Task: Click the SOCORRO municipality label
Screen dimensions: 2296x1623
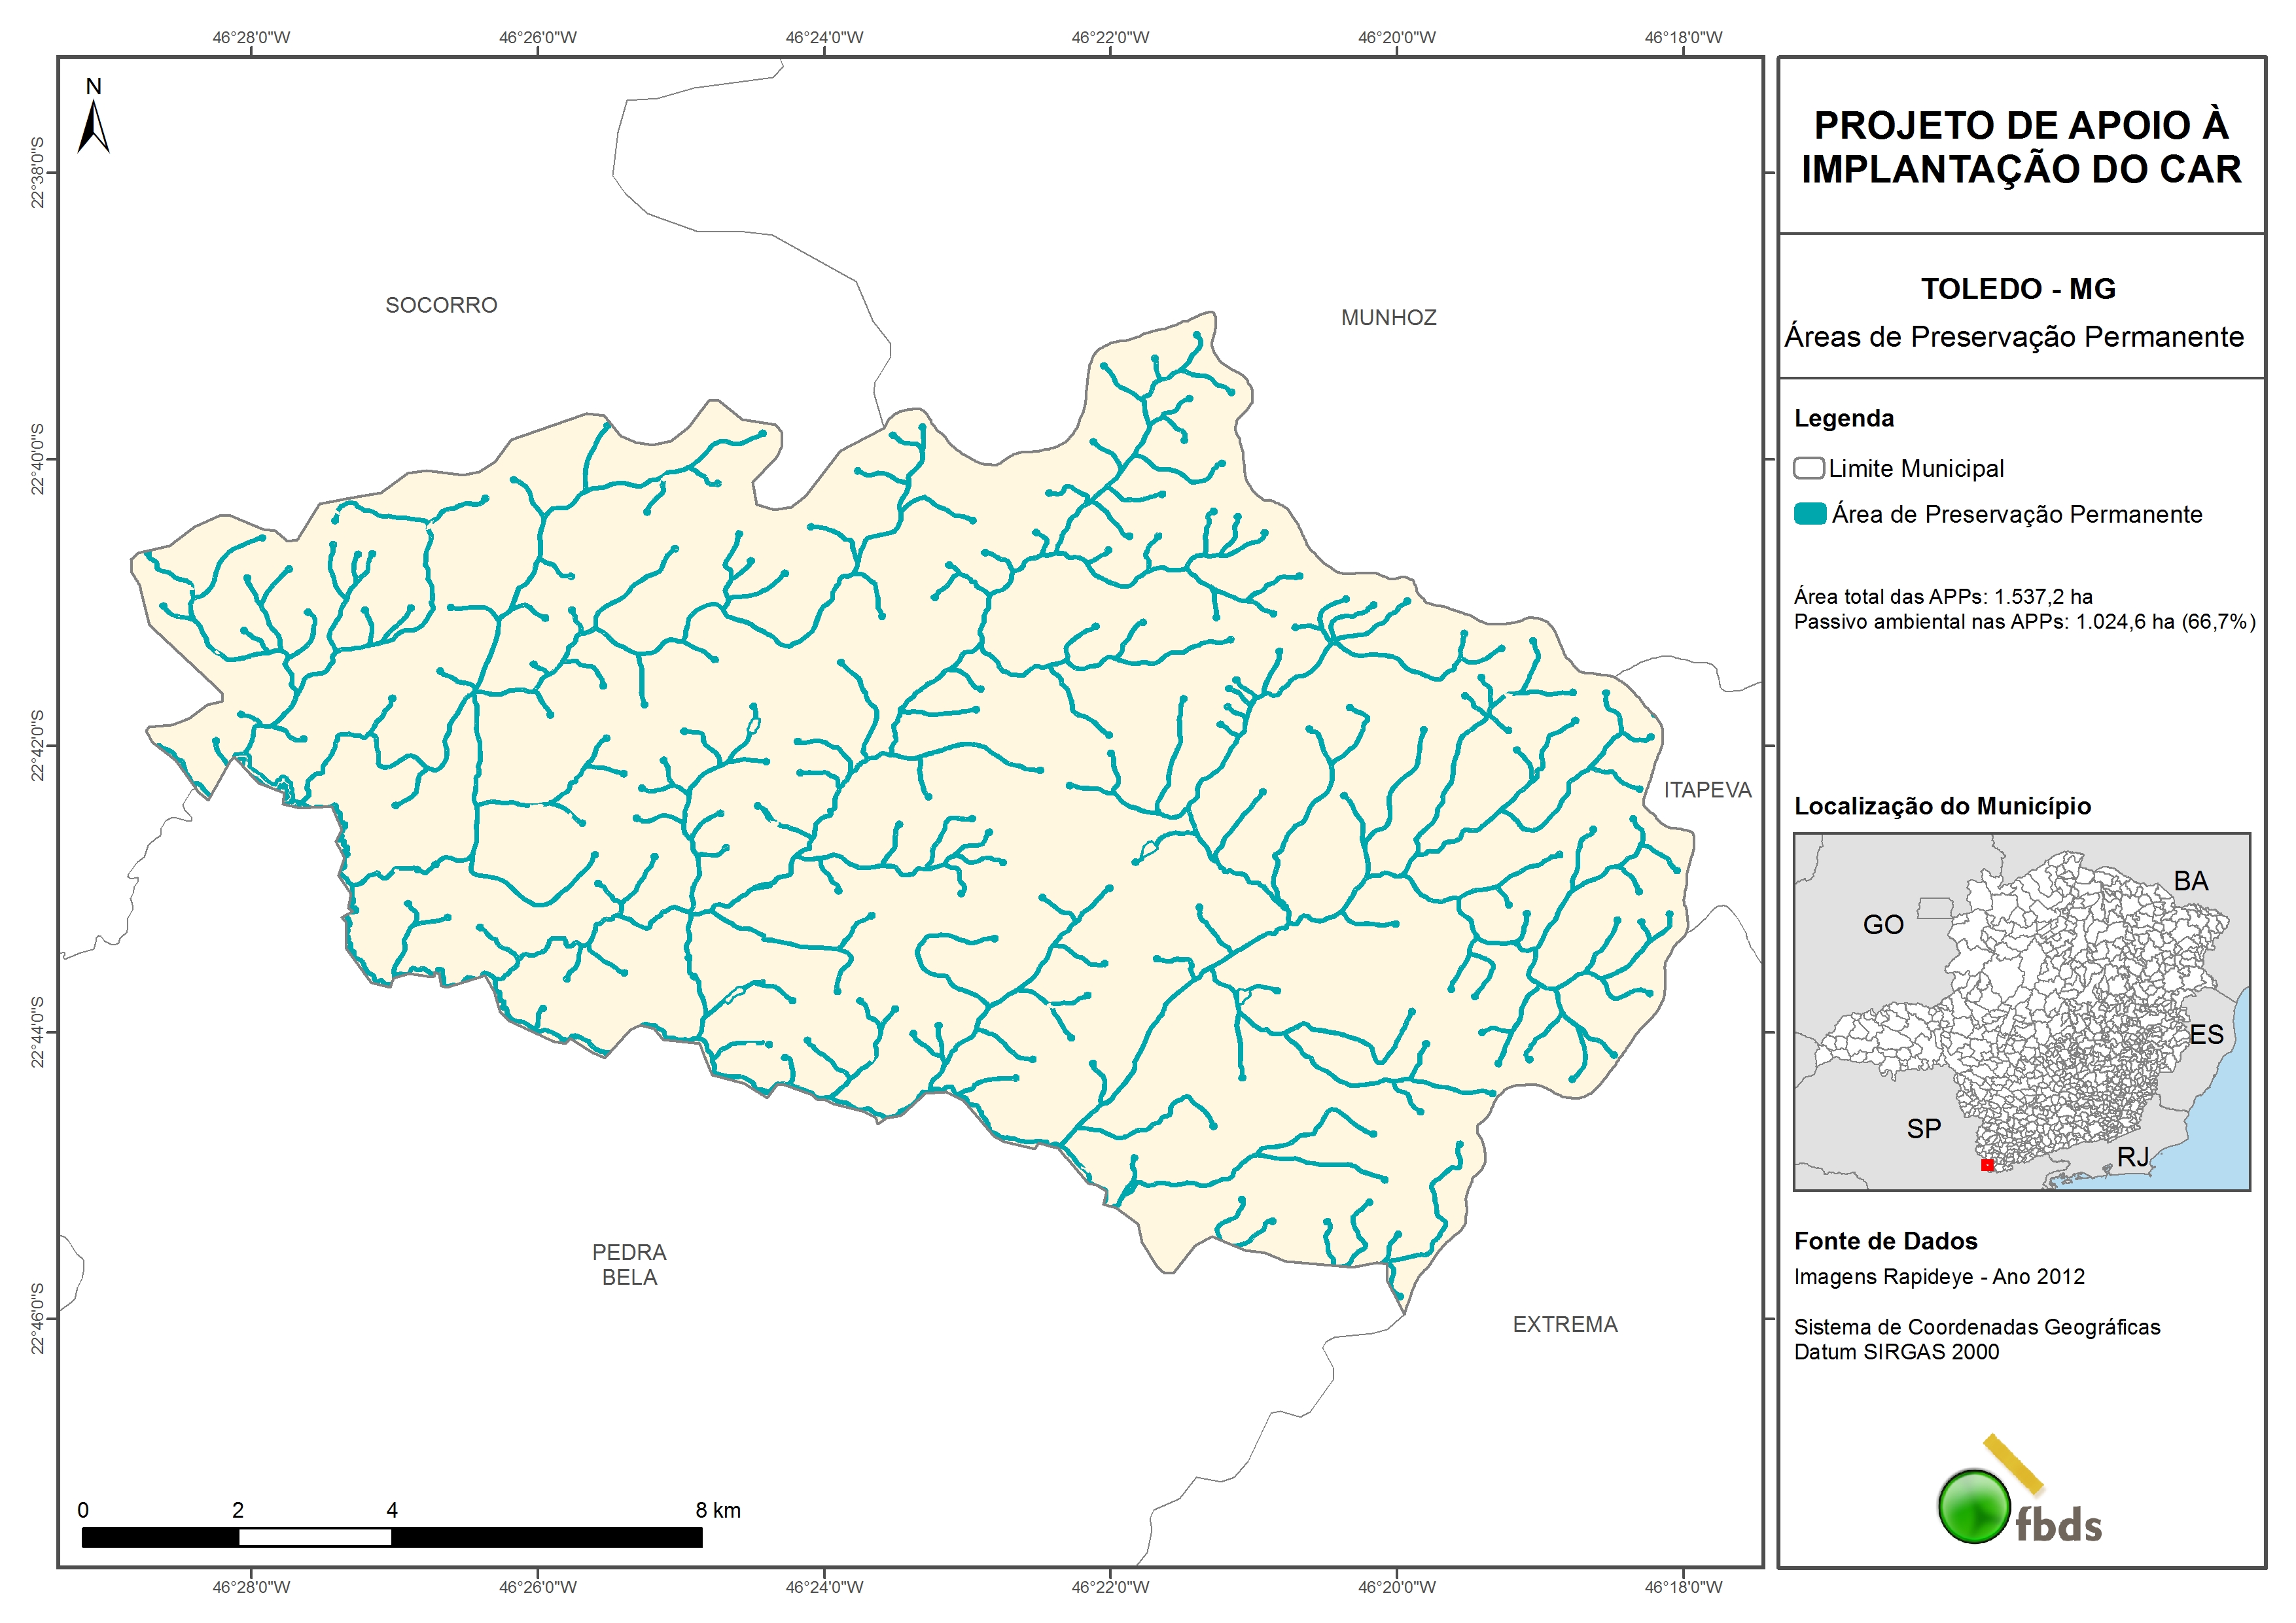Action: [x=441, y=305]
